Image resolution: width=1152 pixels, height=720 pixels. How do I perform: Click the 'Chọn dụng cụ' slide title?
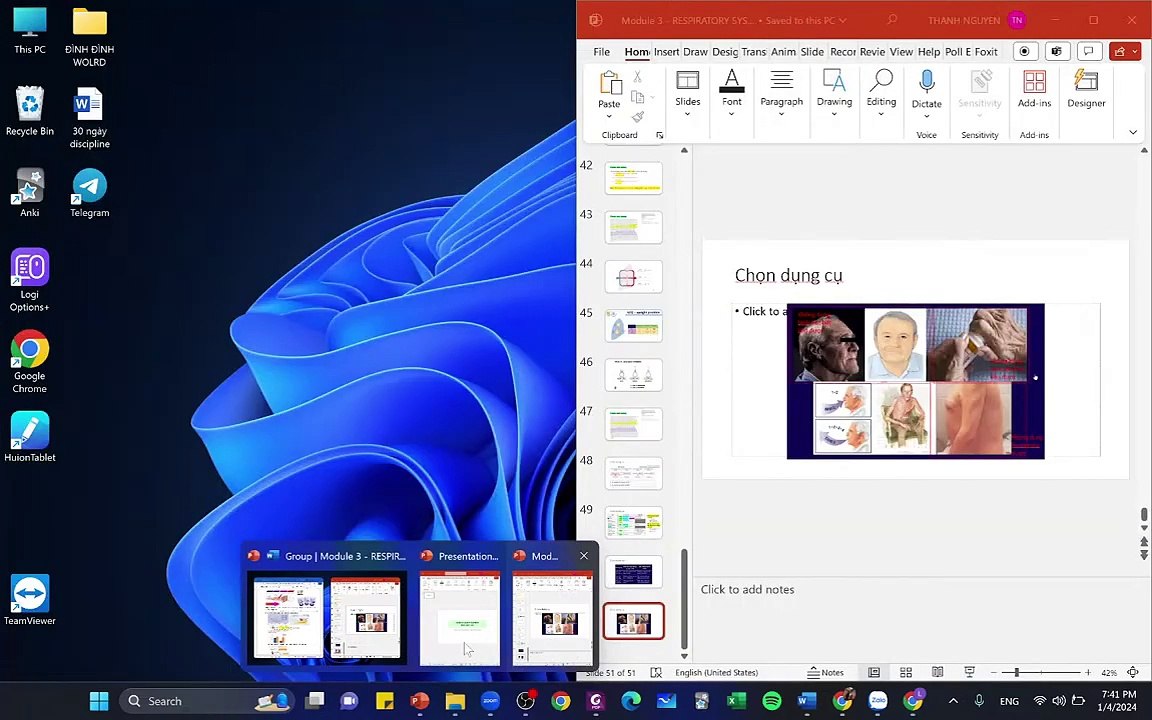[788, 275]
